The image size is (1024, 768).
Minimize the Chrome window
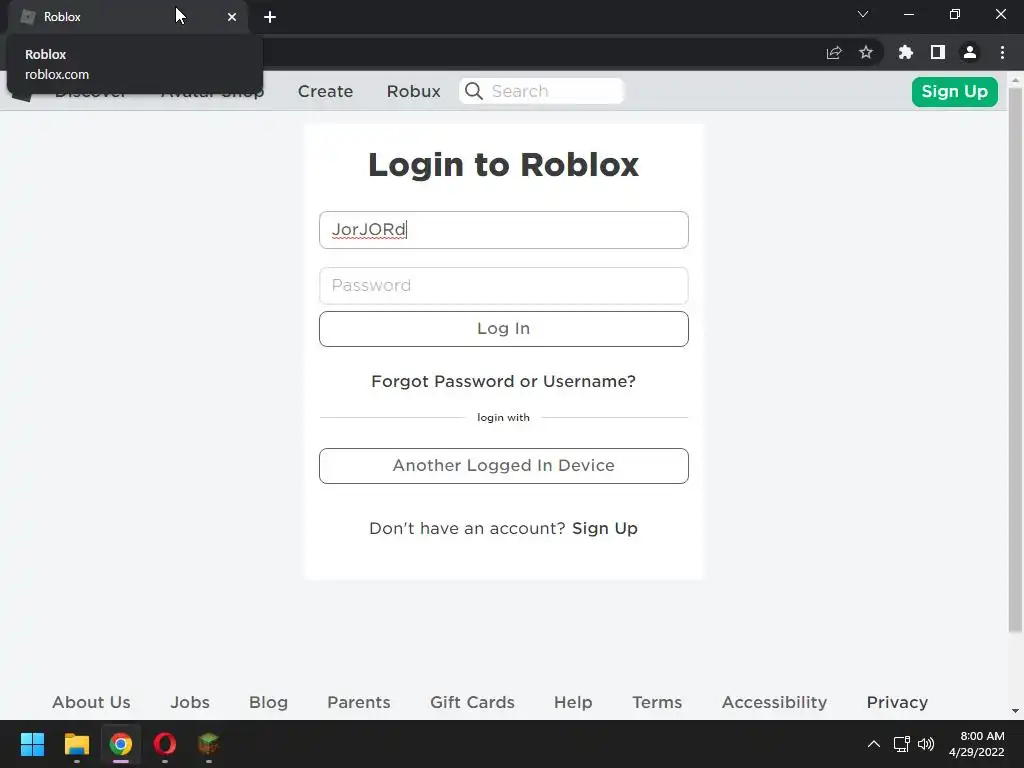(x=908, y=14)
